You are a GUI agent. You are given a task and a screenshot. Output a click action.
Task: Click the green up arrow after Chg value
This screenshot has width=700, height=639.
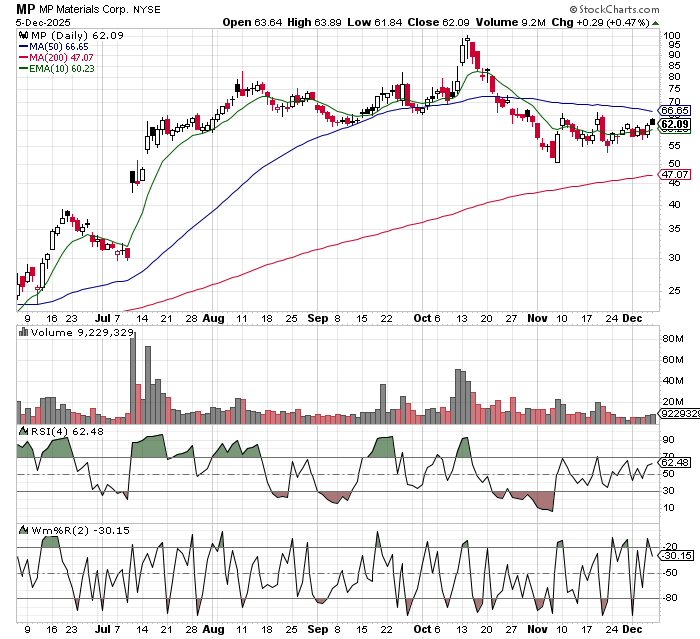(655, 23)
